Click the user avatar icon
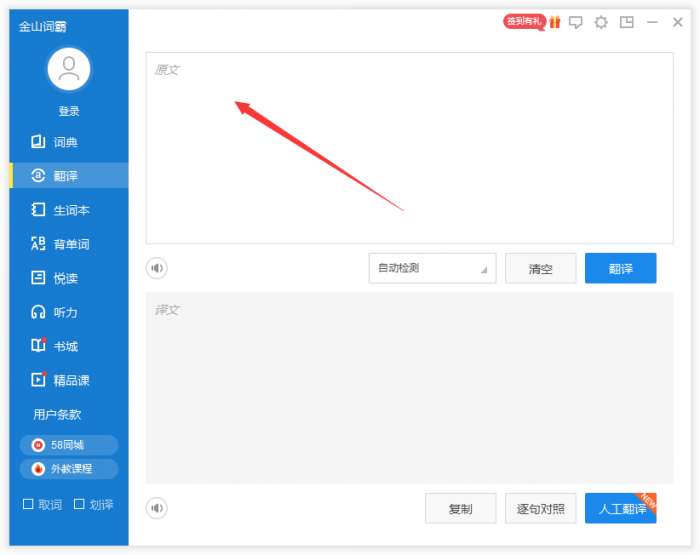700x555 pixels. (69, 69)
